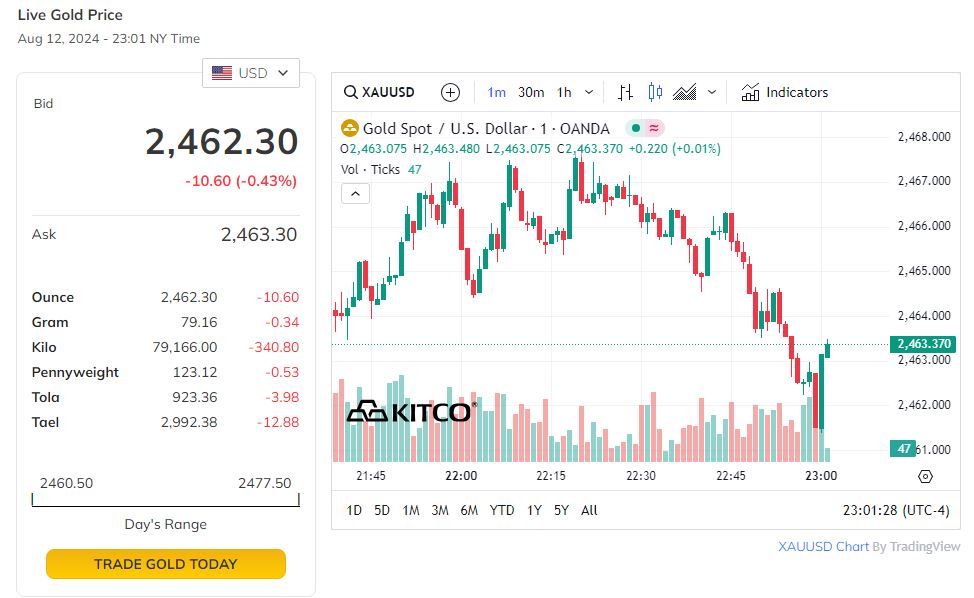Toggle the green market status indicator
This screenshot has width=974, height=598.
tap(635, 128)
